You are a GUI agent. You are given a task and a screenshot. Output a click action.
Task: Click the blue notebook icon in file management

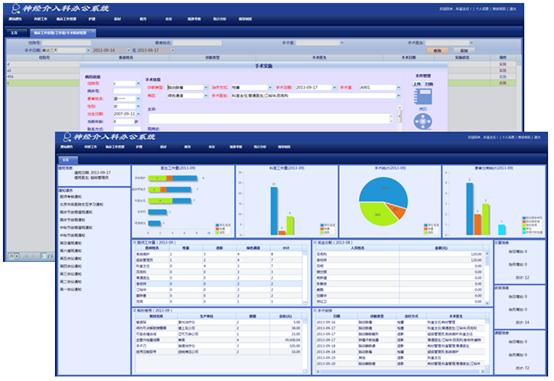(x=423, y=96)
